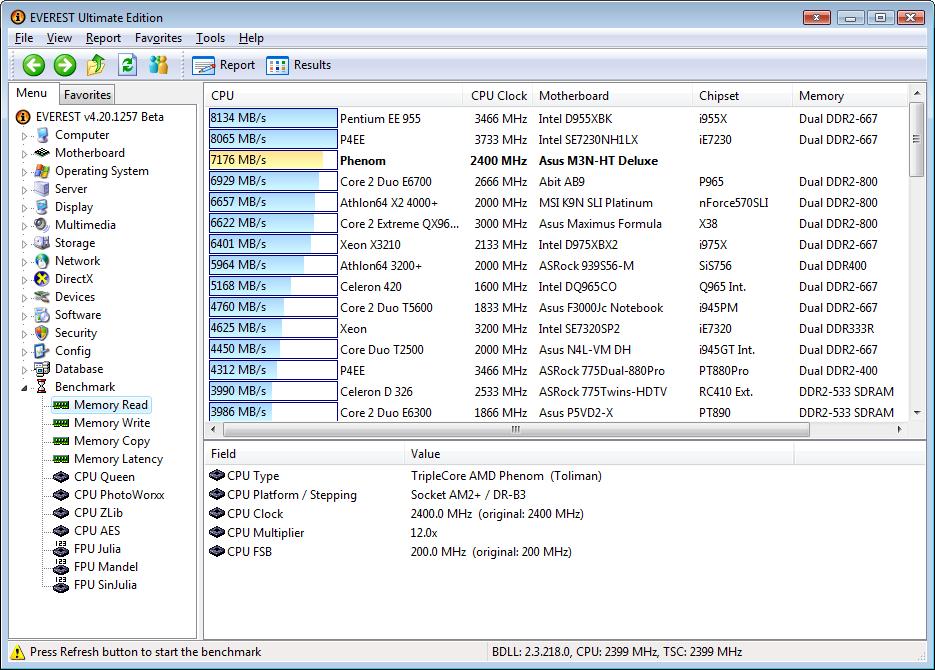
Task: Select the Config tree icon
Action: (x=42, y=351)
